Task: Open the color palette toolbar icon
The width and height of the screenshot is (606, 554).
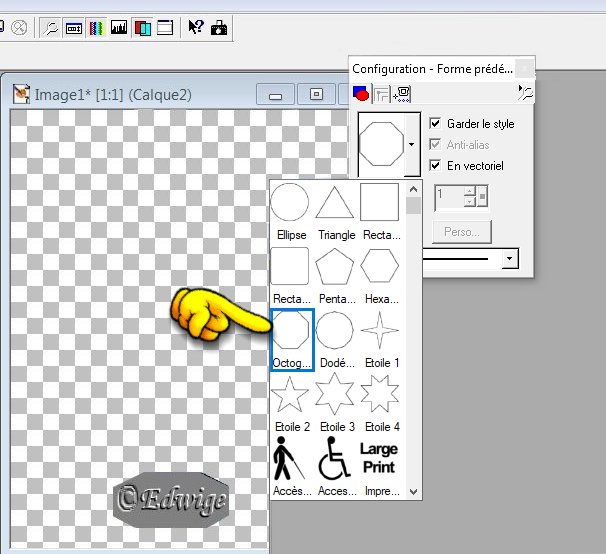Action: (96, 28)
